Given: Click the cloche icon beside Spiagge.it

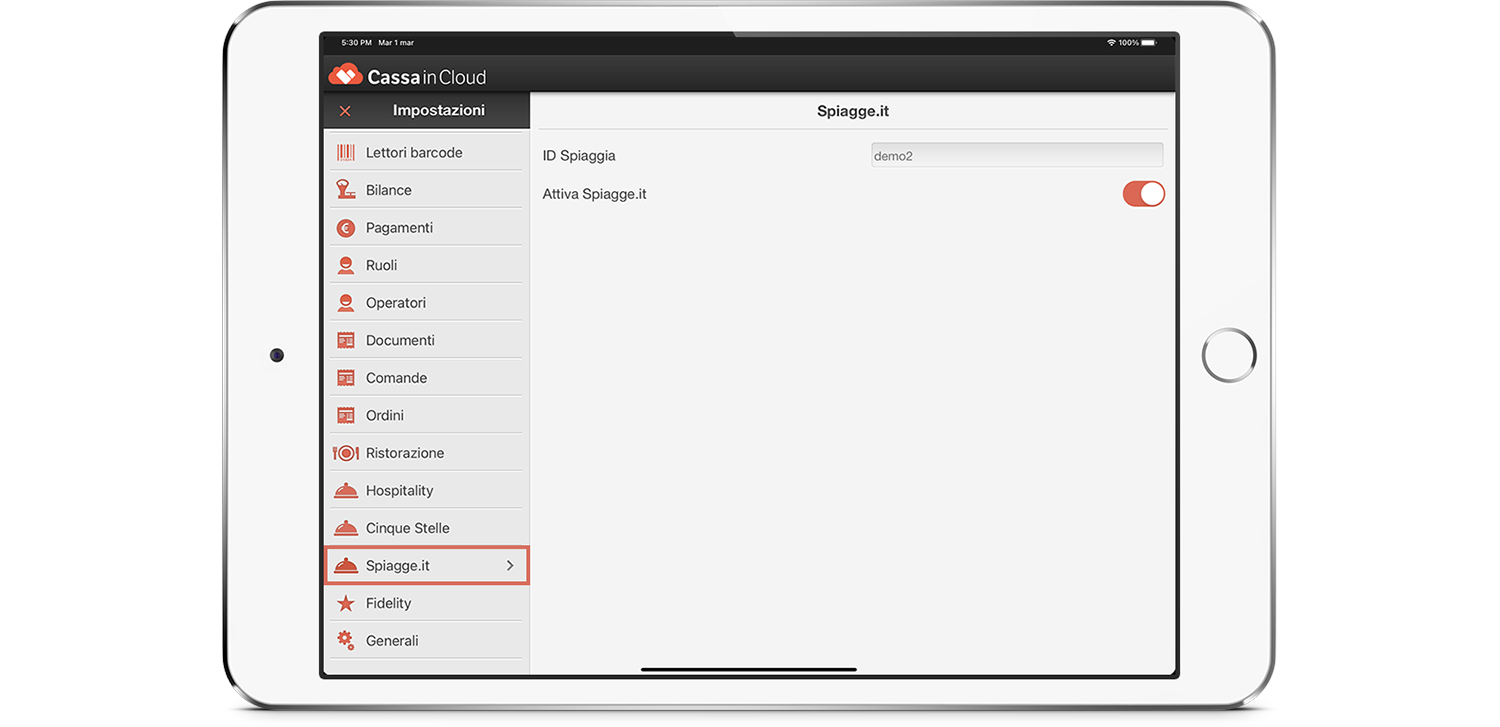Looking at the screenshot, I should pos(346,566).
